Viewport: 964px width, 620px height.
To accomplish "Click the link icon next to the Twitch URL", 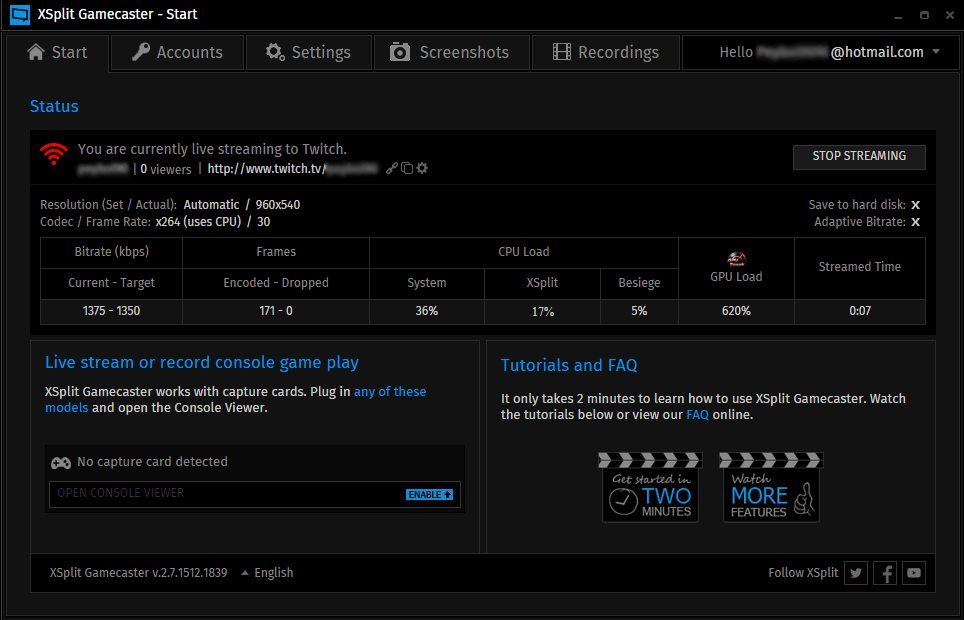I will (x=391, y=168).
